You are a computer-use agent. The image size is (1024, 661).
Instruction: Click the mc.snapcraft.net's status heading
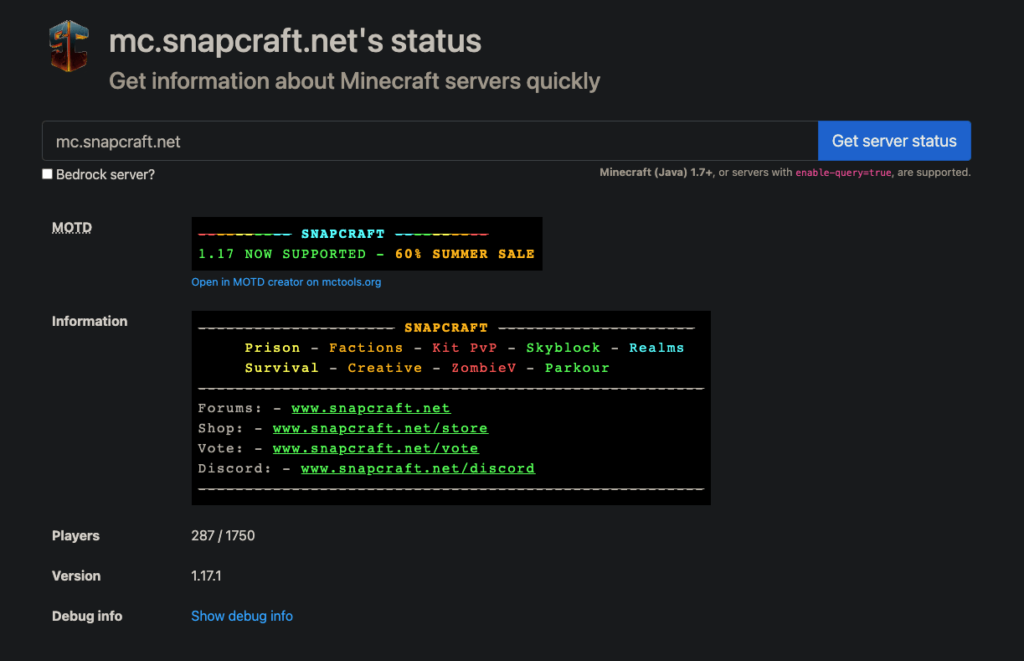click(x=294, y=41)
